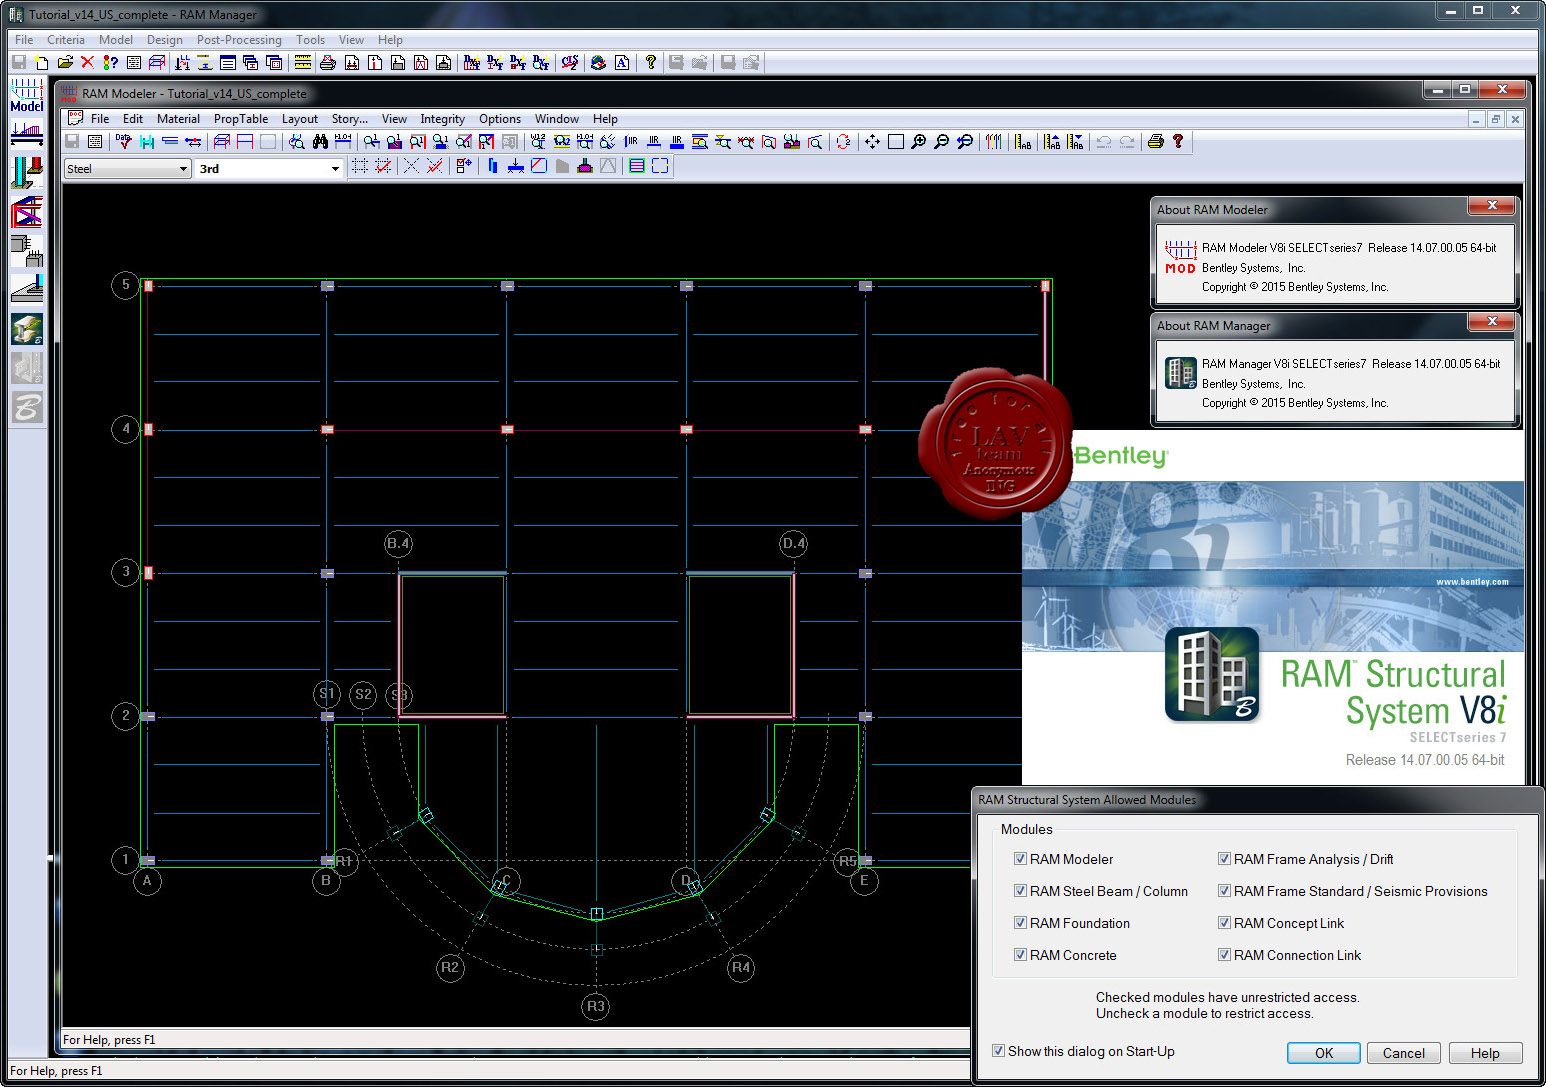Open the 3rd story level dropdown
1546x1087 pixels.
[270, 169]
